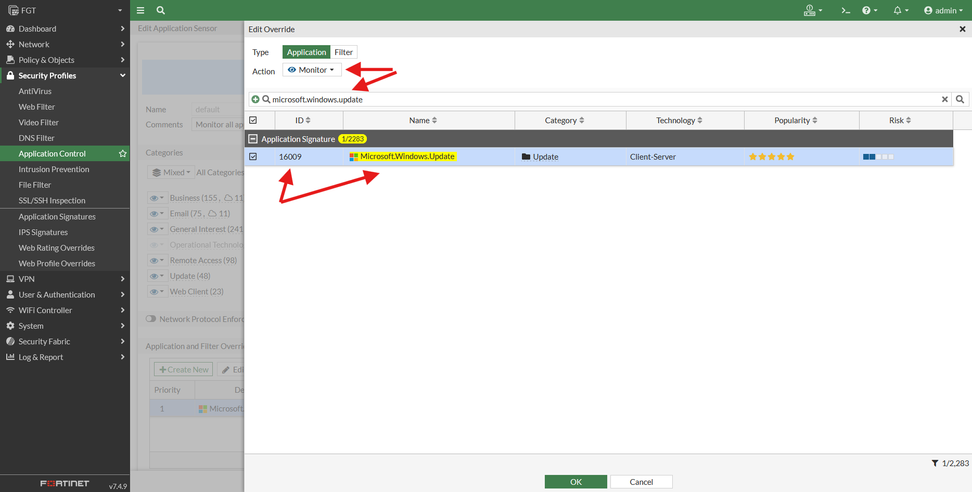Click the Update category folder icon

click(x=526, y=157)
